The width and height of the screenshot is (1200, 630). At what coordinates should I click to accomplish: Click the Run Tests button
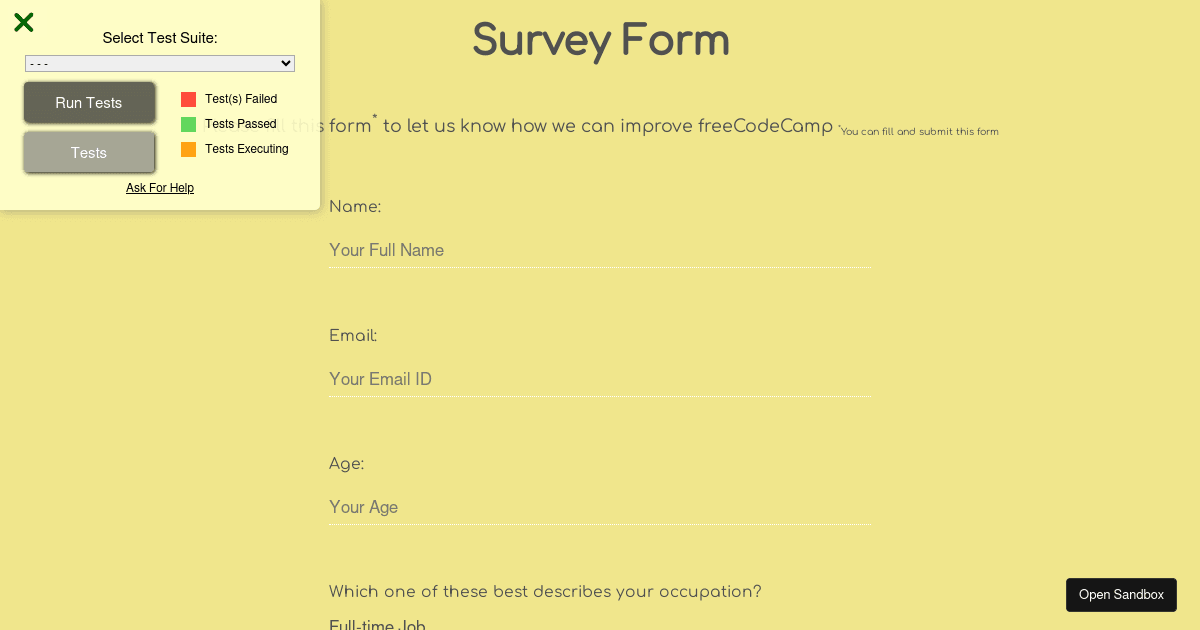(x=89, y=102)
